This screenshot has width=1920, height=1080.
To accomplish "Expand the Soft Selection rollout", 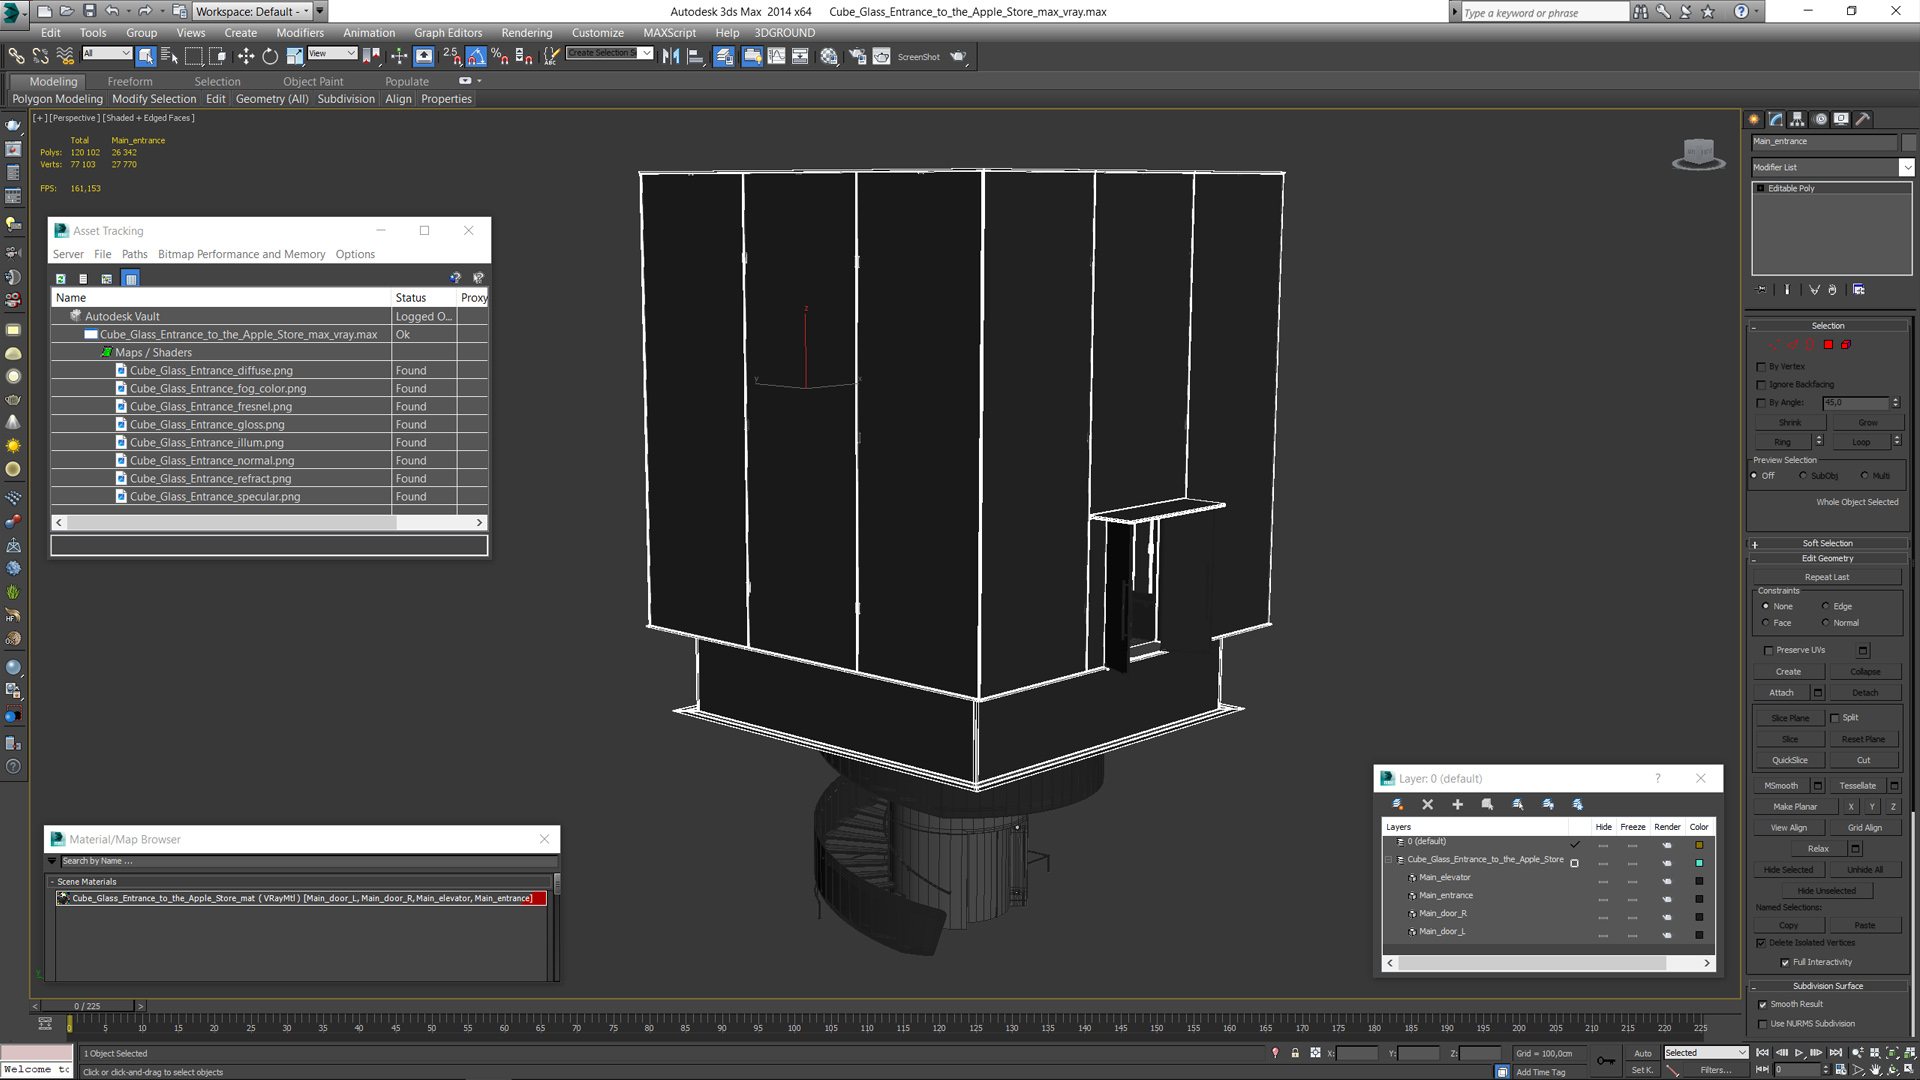I will point(1828,544).
